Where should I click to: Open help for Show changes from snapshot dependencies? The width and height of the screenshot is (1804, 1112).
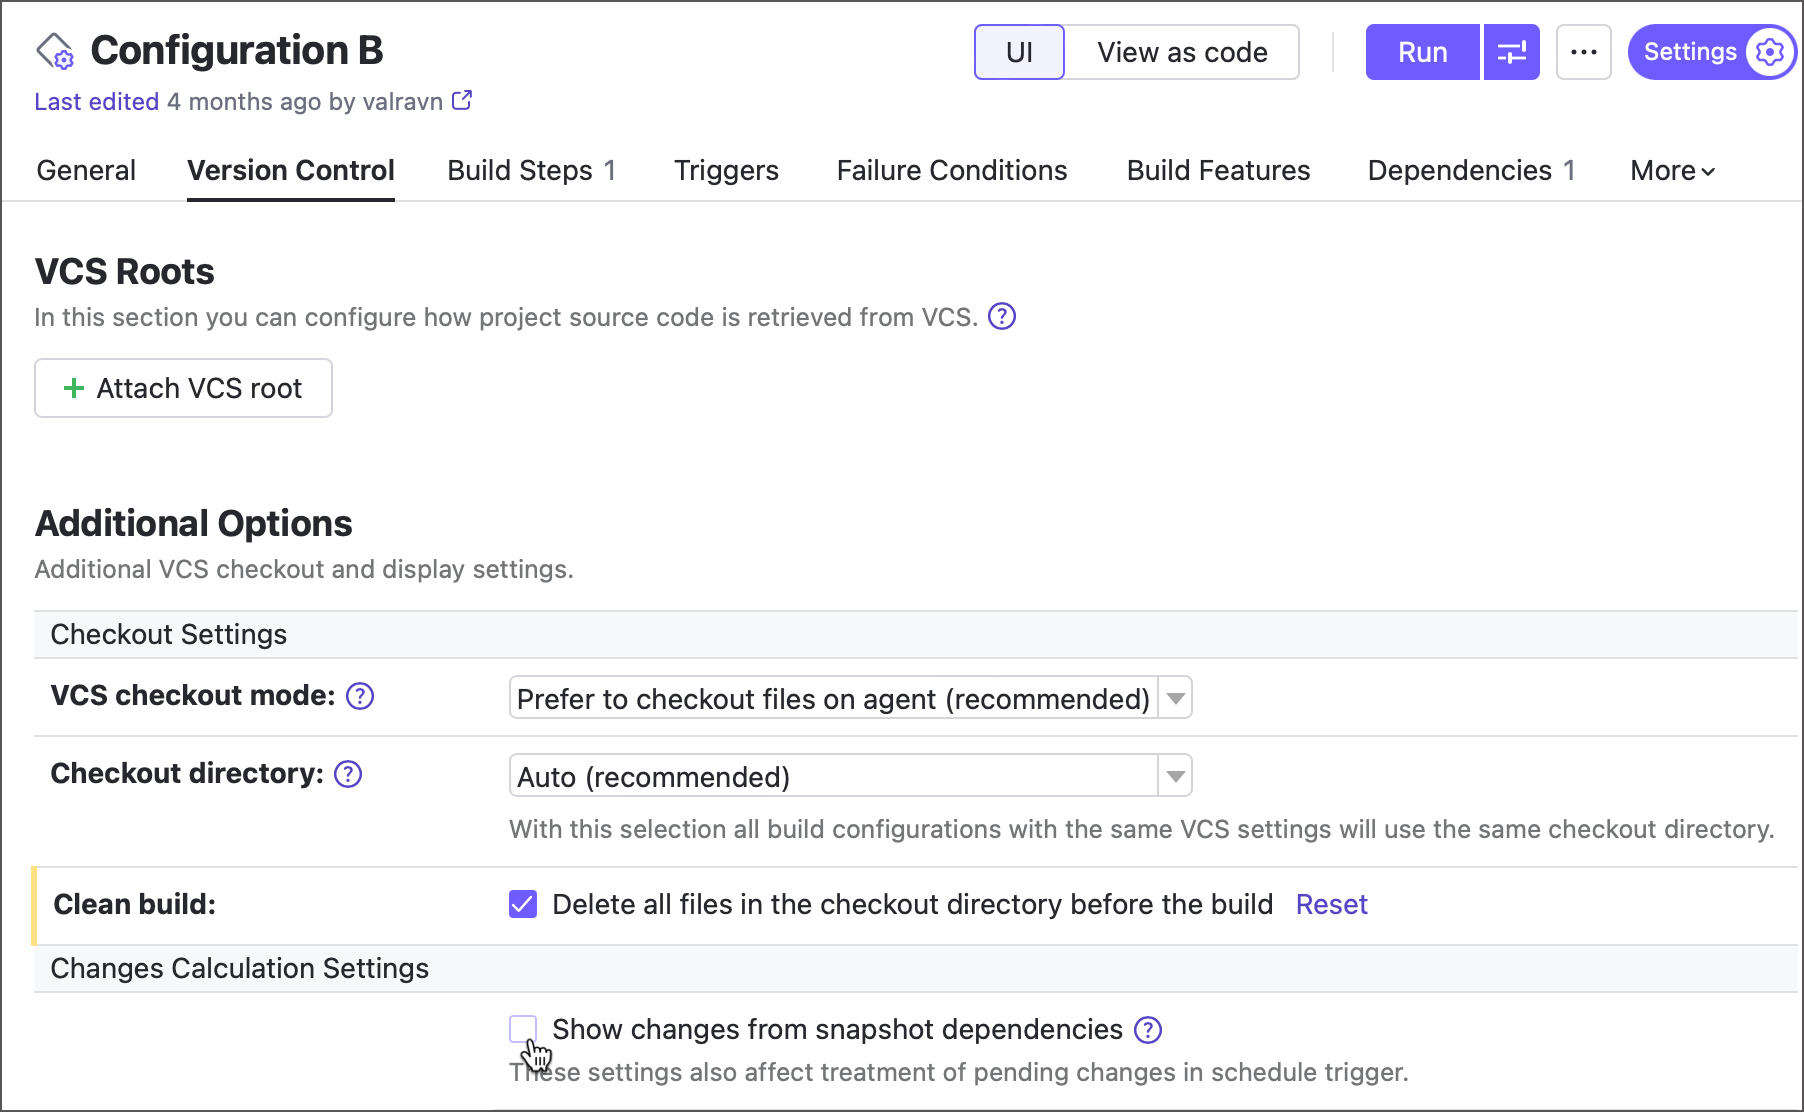(1148, 1030)
